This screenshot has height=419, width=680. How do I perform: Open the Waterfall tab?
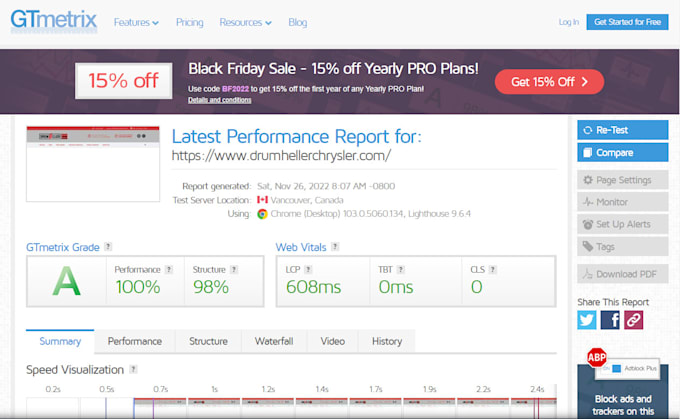(274, 341)
